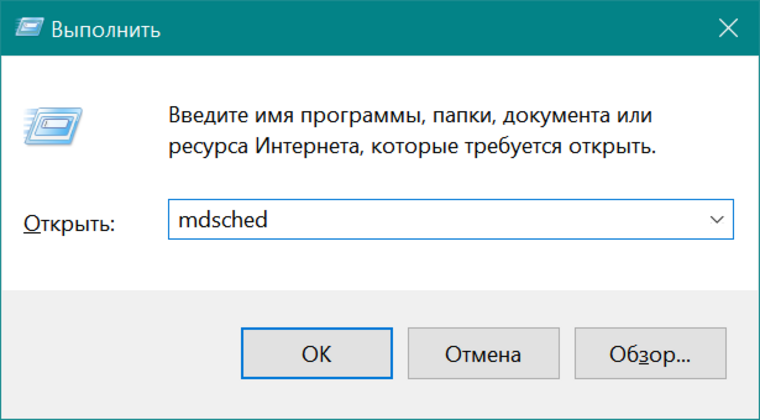This screenshot has height=420, width=760.
Task: Click empty gray area left of OK
Action: click(121, 353)
